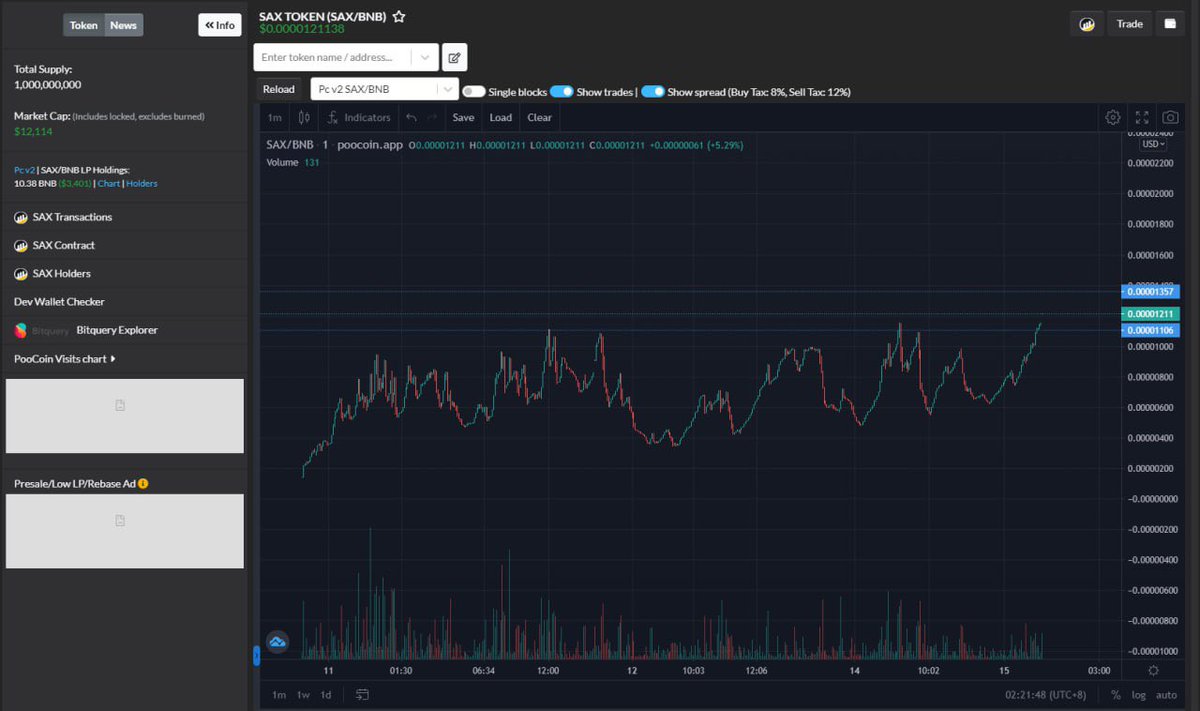
Task: Click the Reload button
Action: [x=279, y=89]
